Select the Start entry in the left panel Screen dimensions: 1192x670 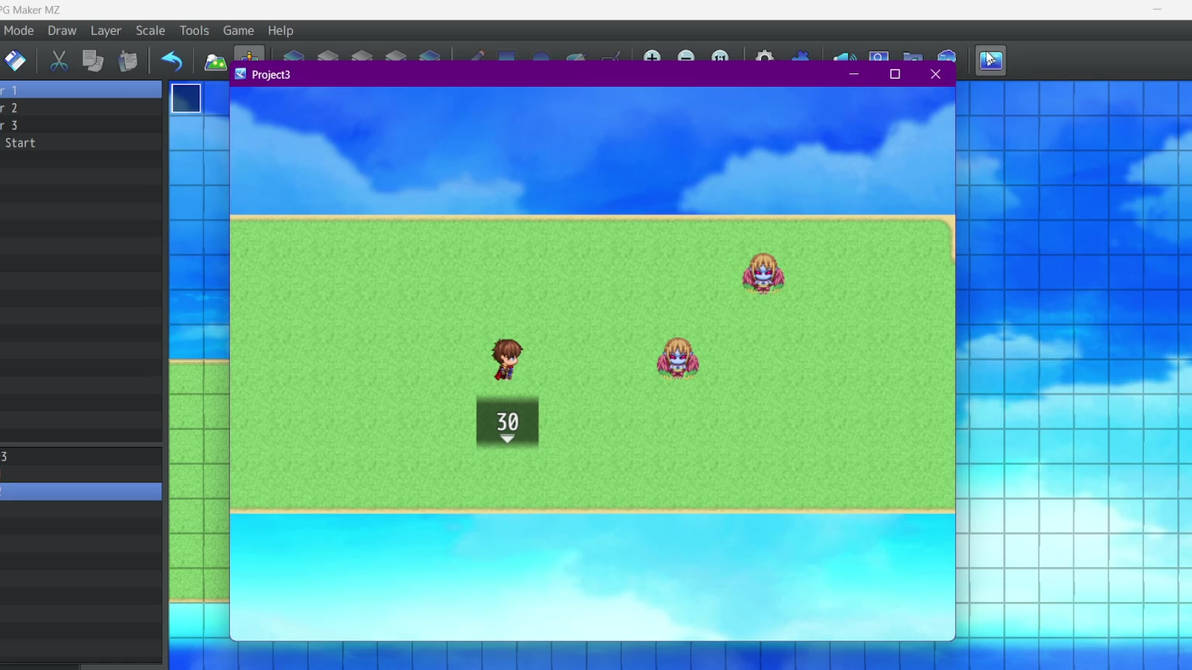(20, 142)
